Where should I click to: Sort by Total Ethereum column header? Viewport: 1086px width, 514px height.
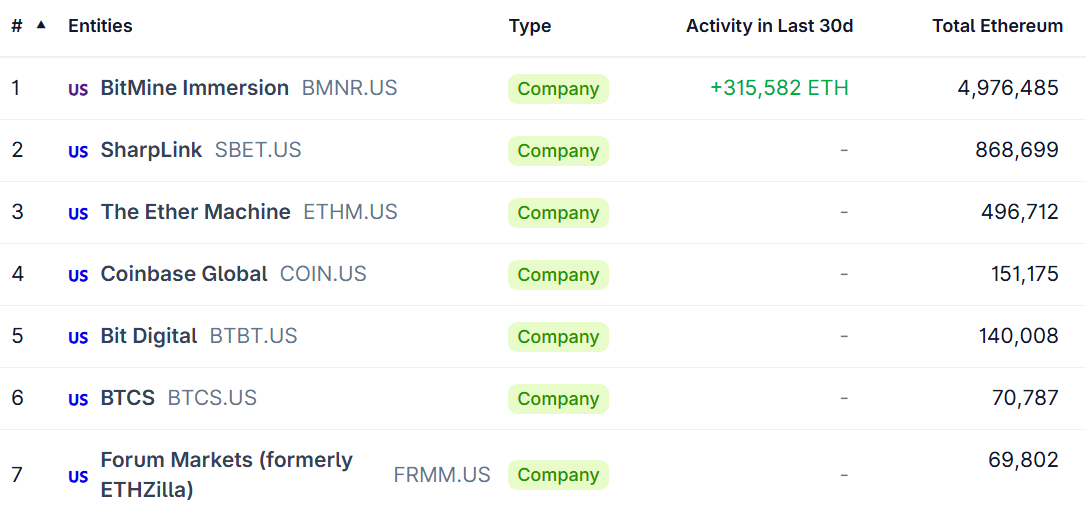pyautogui.click(x=997, y=26)
